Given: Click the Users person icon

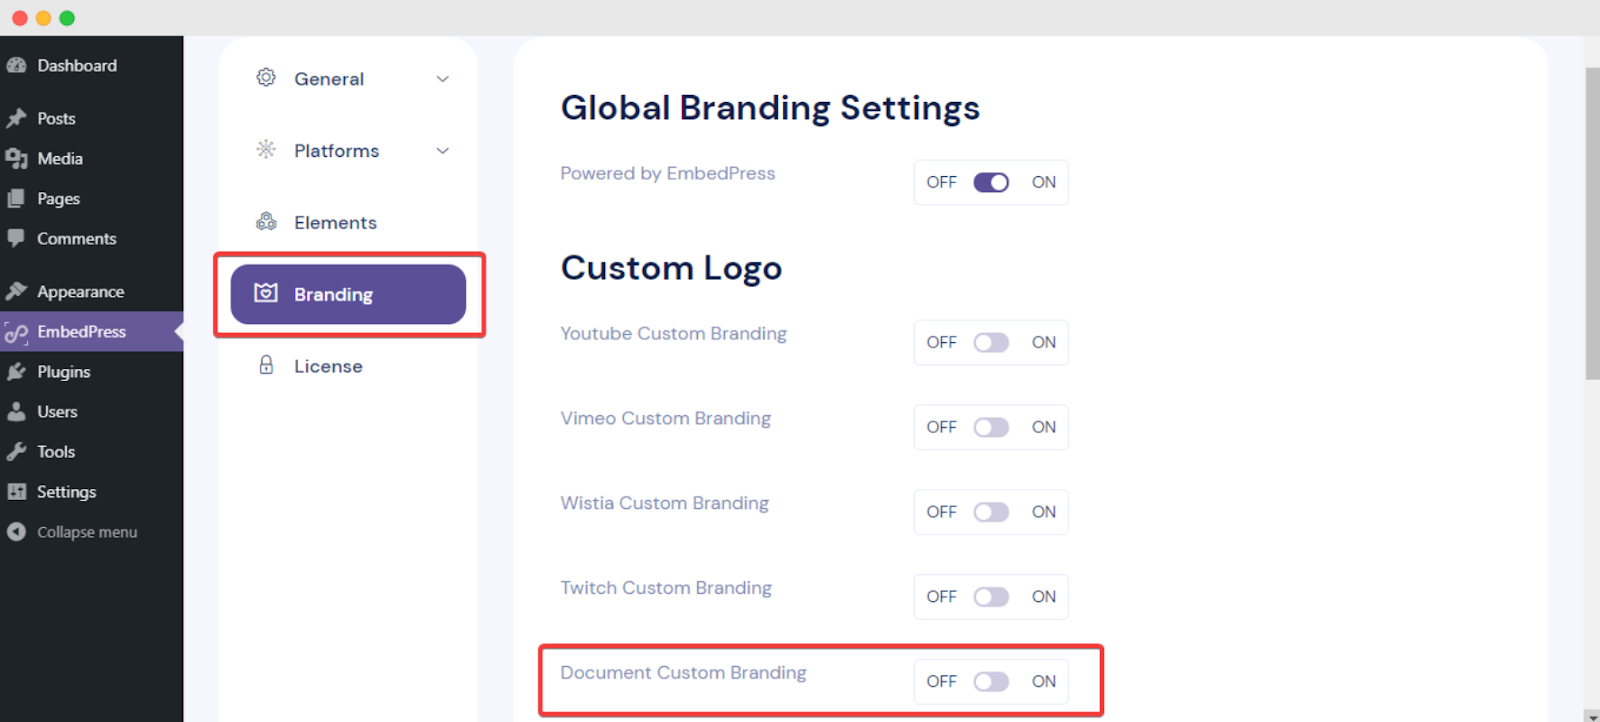Looking at the screenshot, I should click(16, 411).
